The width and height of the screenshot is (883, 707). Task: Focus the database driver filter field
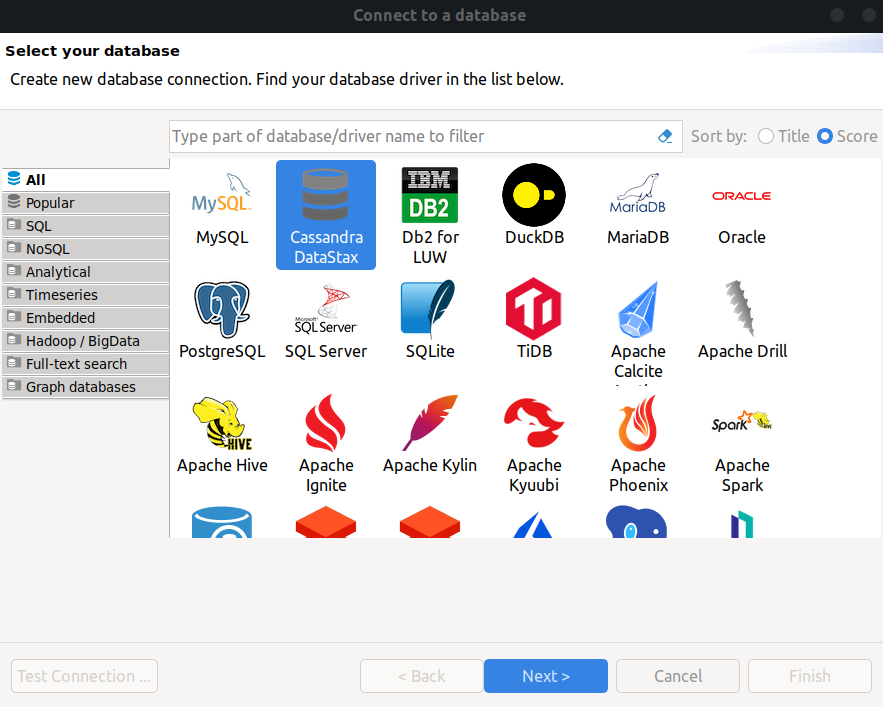click(x=410, y=136)
